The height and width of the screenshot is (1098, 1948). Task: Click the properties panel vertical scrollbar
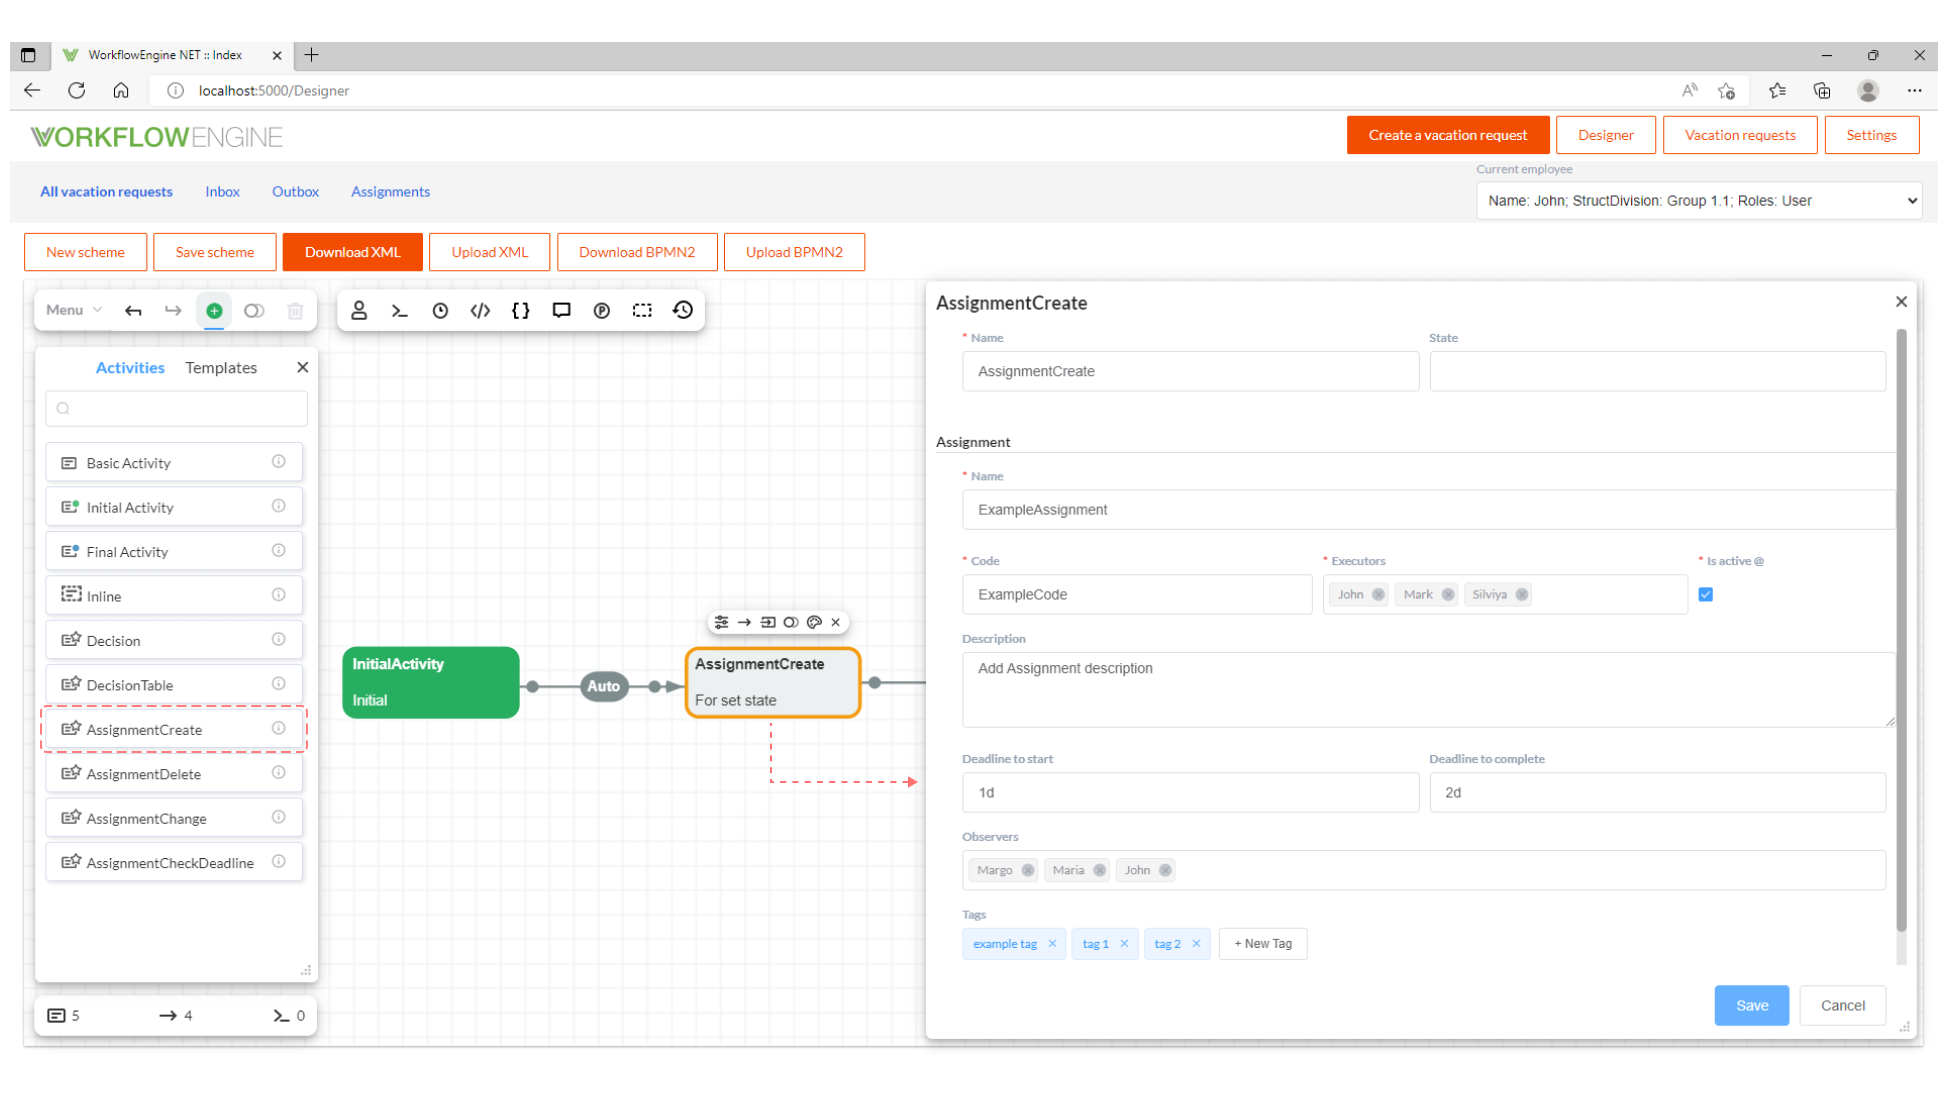click(x=1901, y=630)
